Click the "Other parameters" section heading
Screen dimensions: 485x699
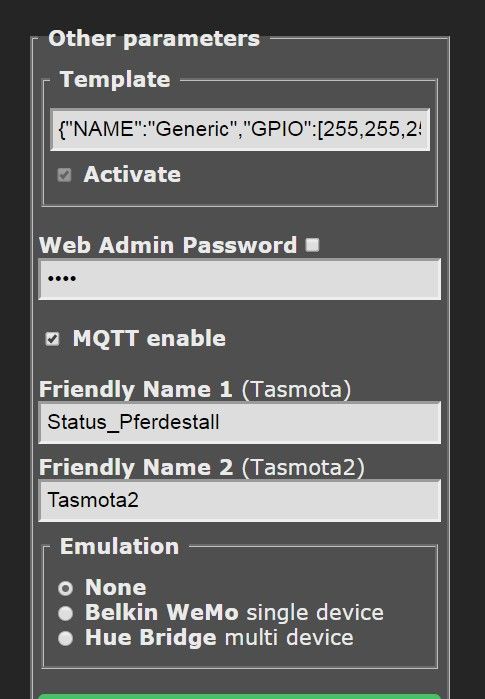(x=154, y=38)
